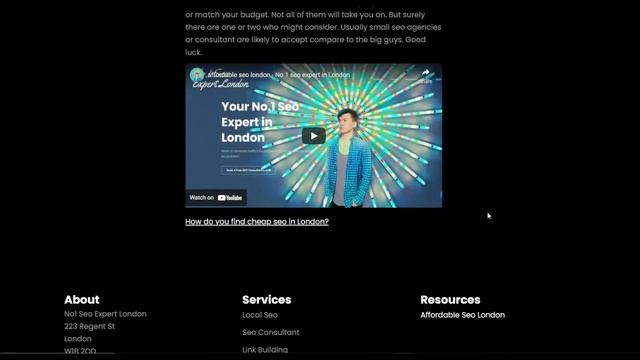This screenshot has width=640, height=360.
Task: Open 'How do you find cheap seo in London?' link
Action: pos(257,222)
